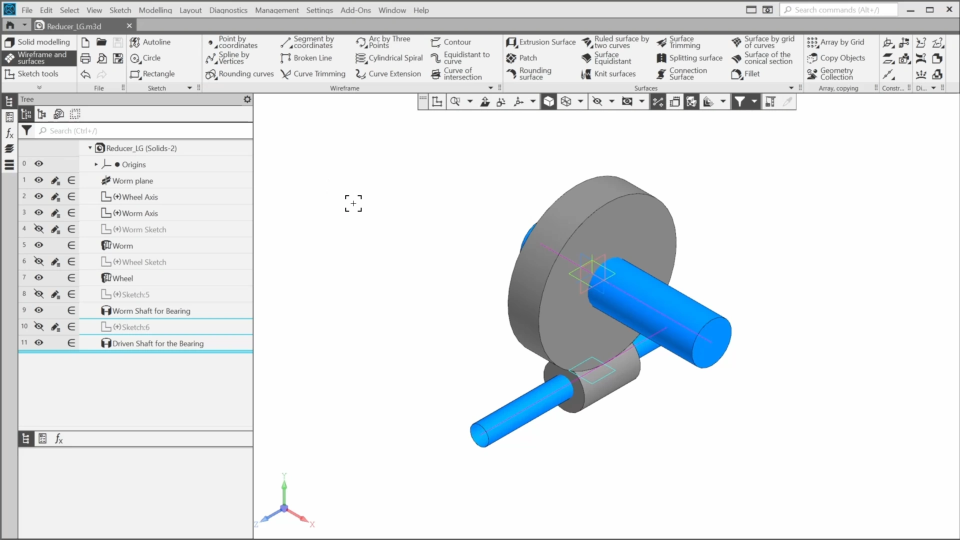Choose the Curve Trimming tool
960x540 pixels.
click(312, 74)
